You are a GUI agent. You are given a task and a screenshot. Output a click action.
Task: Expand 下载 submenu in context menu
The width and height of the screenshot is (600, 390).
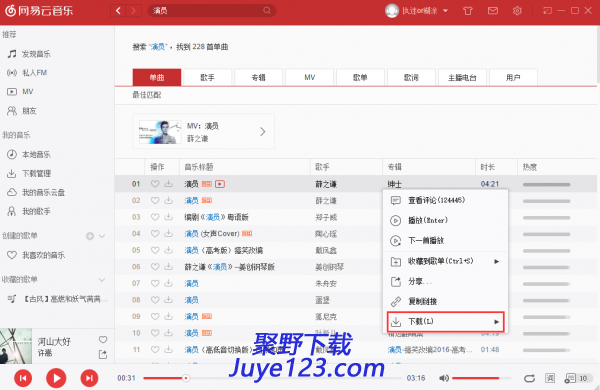coord(445,321)
